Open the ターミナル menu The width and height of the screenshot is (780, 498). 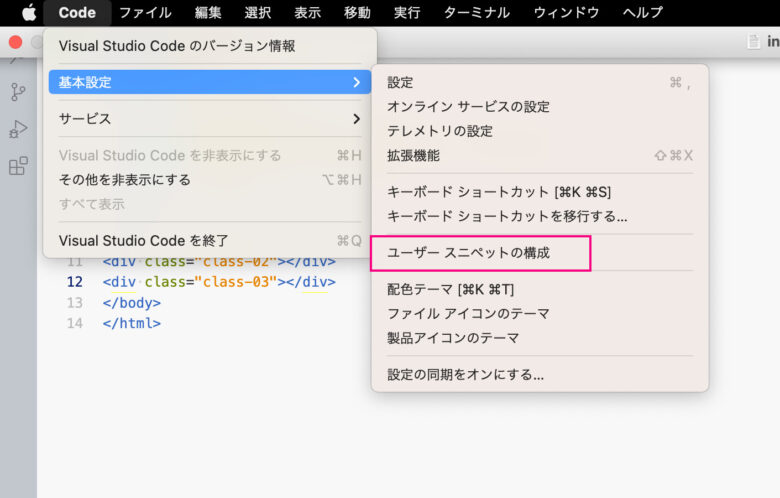pos(477,12)
